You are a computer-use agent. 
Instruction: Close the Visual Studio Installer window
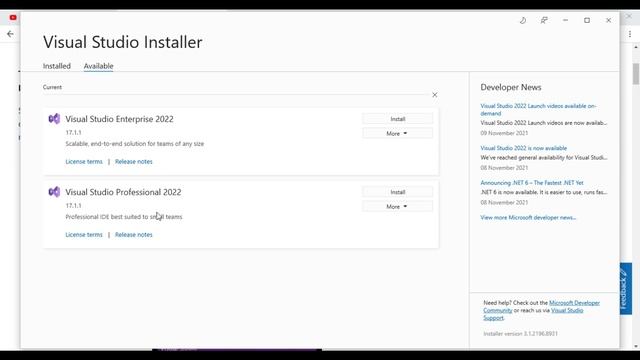609,20
